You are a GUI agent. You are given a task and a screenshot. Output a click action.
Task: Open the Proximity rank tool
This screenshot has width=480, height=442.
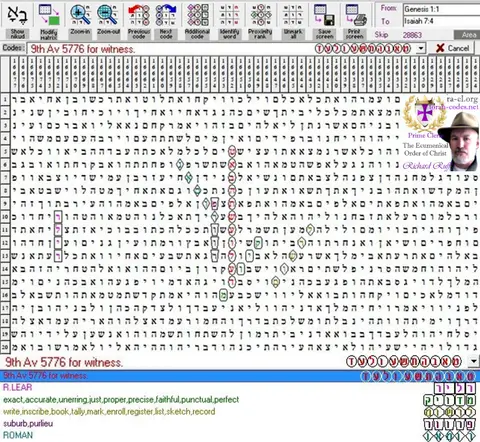[260, 21]
